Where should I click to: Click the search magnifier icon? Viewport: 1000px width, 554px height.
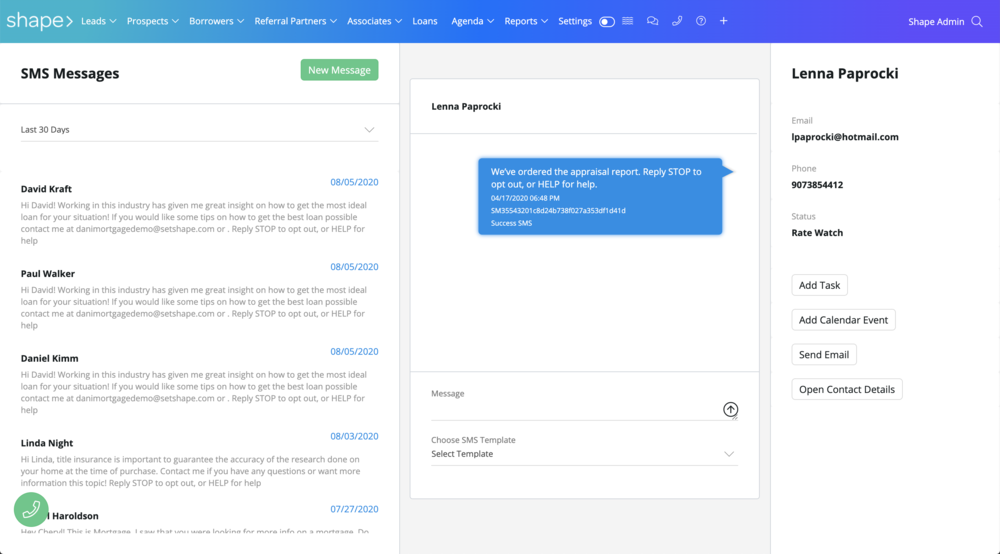977,22
